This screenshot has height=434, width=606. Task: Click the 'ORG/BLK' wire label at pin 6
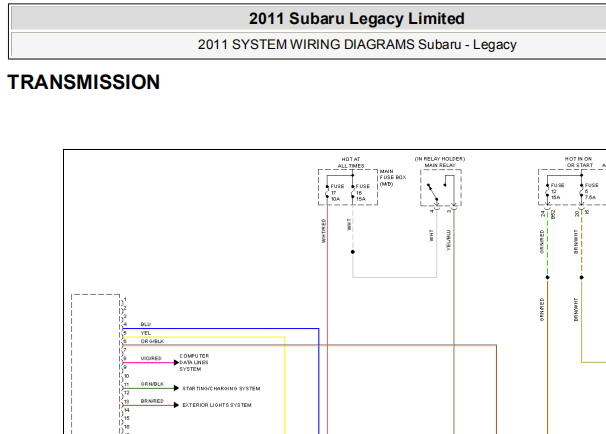coord(152,341)
